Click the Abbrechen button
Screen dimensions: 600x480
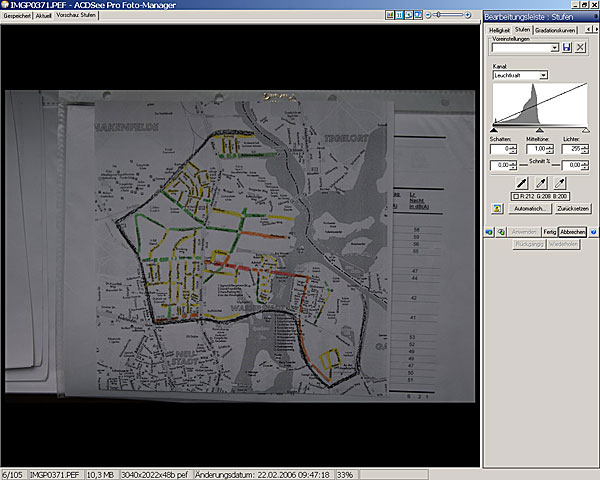(x=573, y=231)
